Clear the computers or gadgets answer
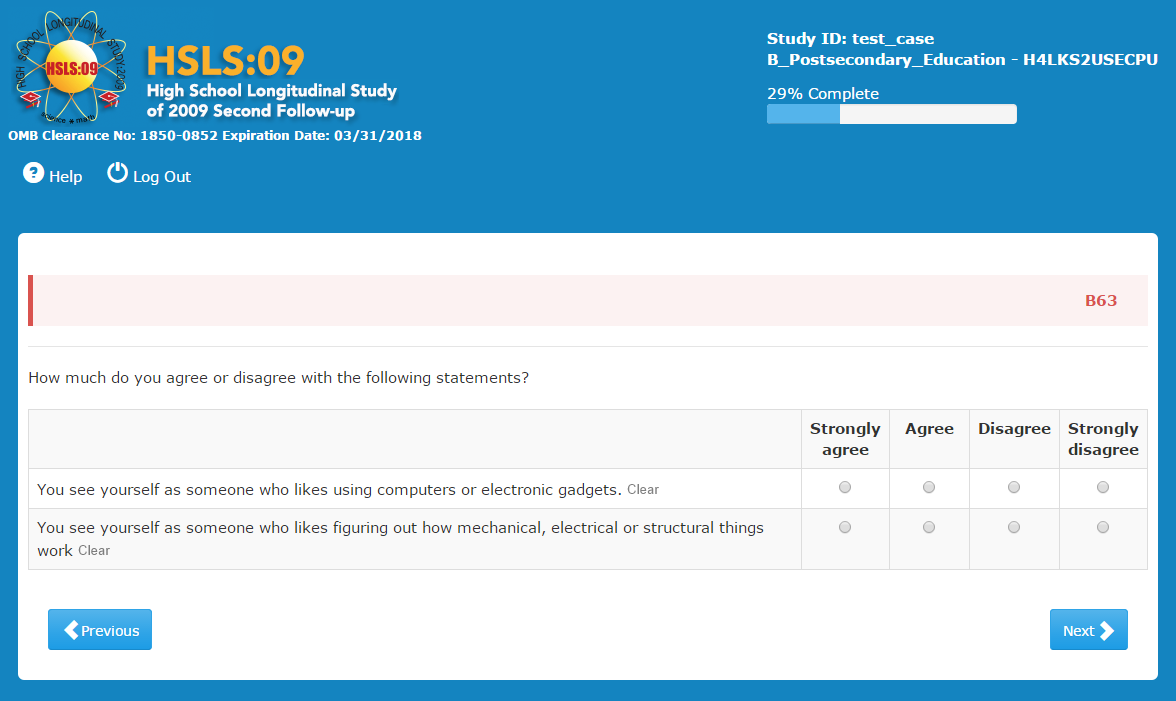The width and height of the screenshot is (1176, 701). pos(643,490)
